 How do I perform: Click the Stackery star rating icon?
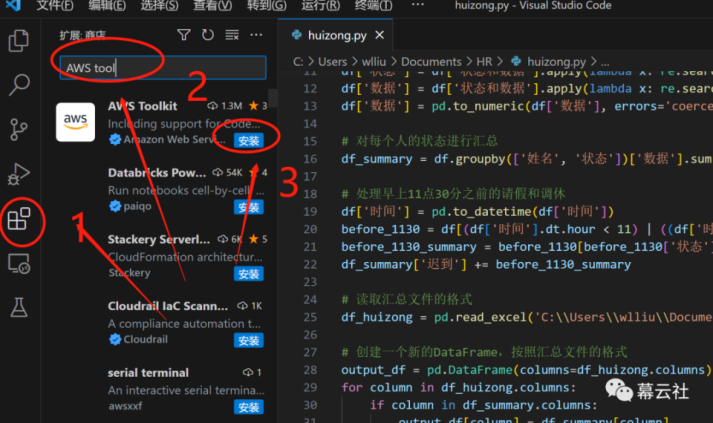pyautogui.click(x=254, y=239)
